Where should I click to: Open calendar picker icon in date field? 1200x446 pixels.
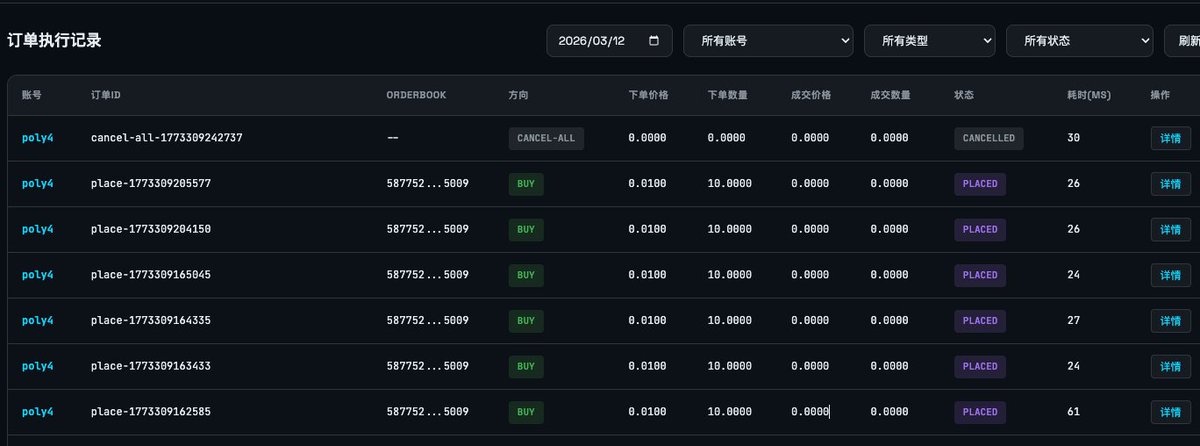654,41
